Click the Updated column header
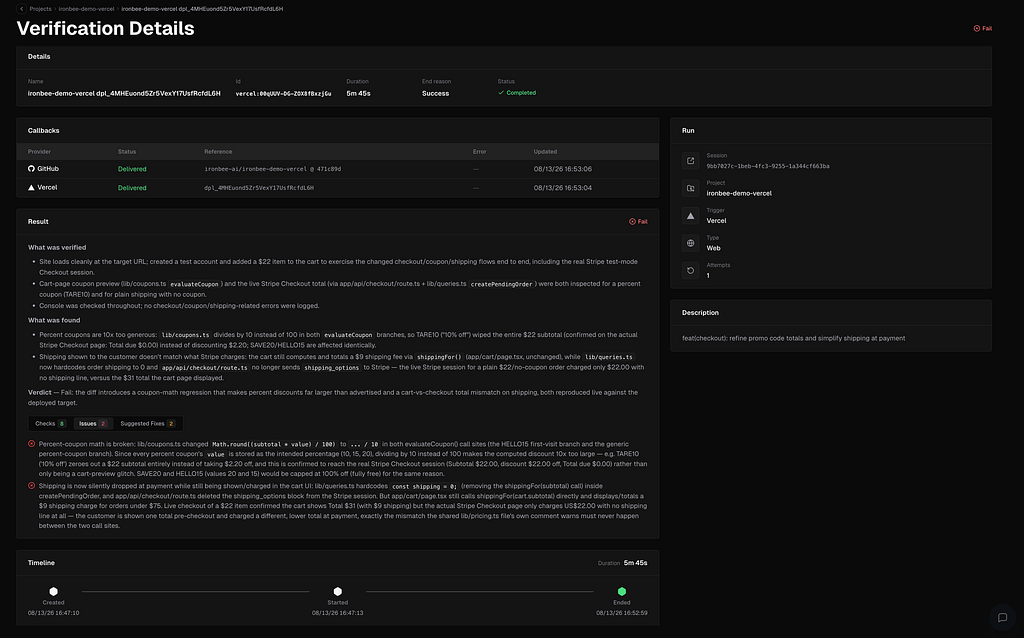The width and height of the screenshot is (1024, 638). click(x=545, y=152)
